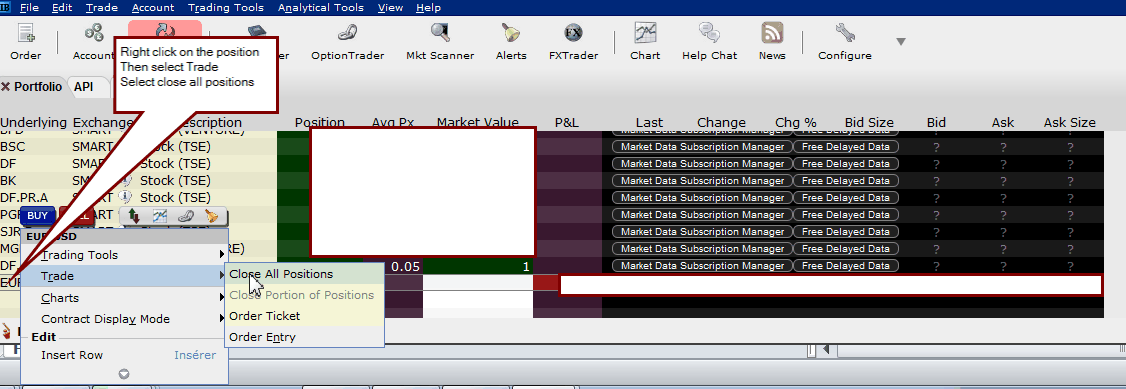Screen dimensions: 1126x389
Task: Click Free Delayed Data in DF.PR.A row
Action: point(845,197)
